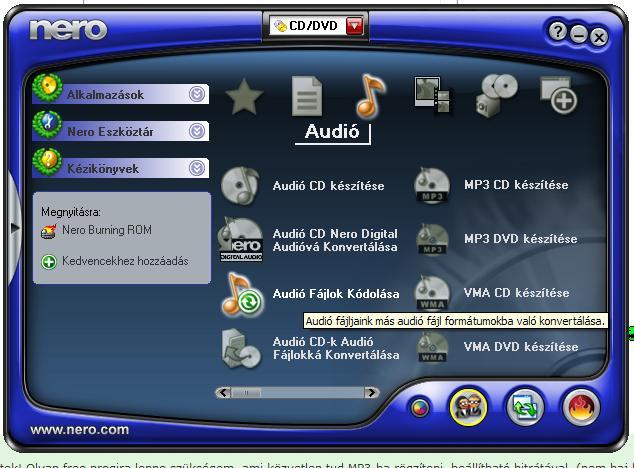Open the configure refresh-arrows round button
This screenshot has height=468, width=634.
click(525, 407)
